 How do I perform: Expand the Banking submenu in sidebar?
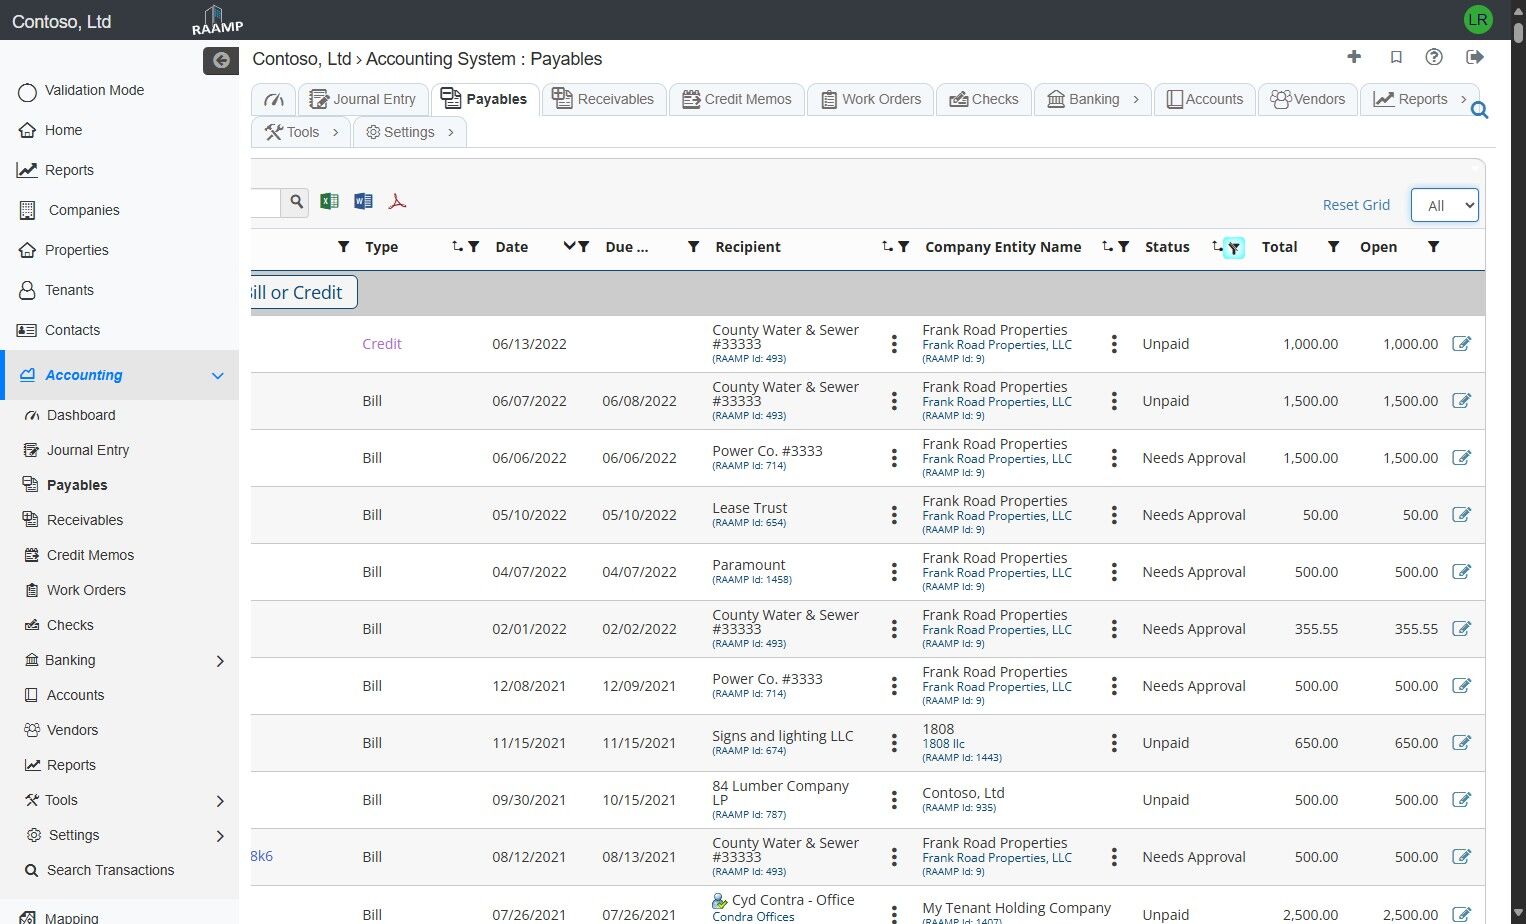pos(220,661)
